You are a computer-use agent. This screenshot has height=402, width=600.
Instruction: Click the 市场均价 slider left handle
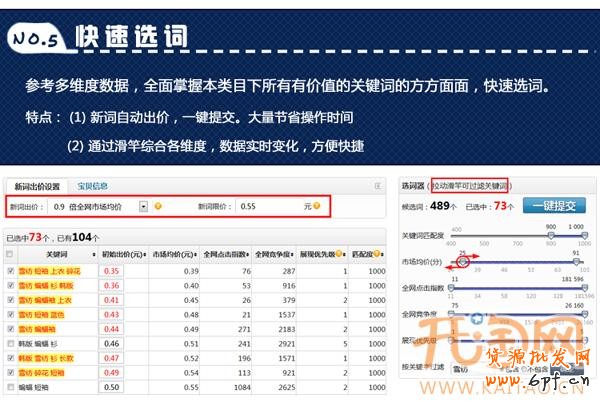click(x=463, y=262)
